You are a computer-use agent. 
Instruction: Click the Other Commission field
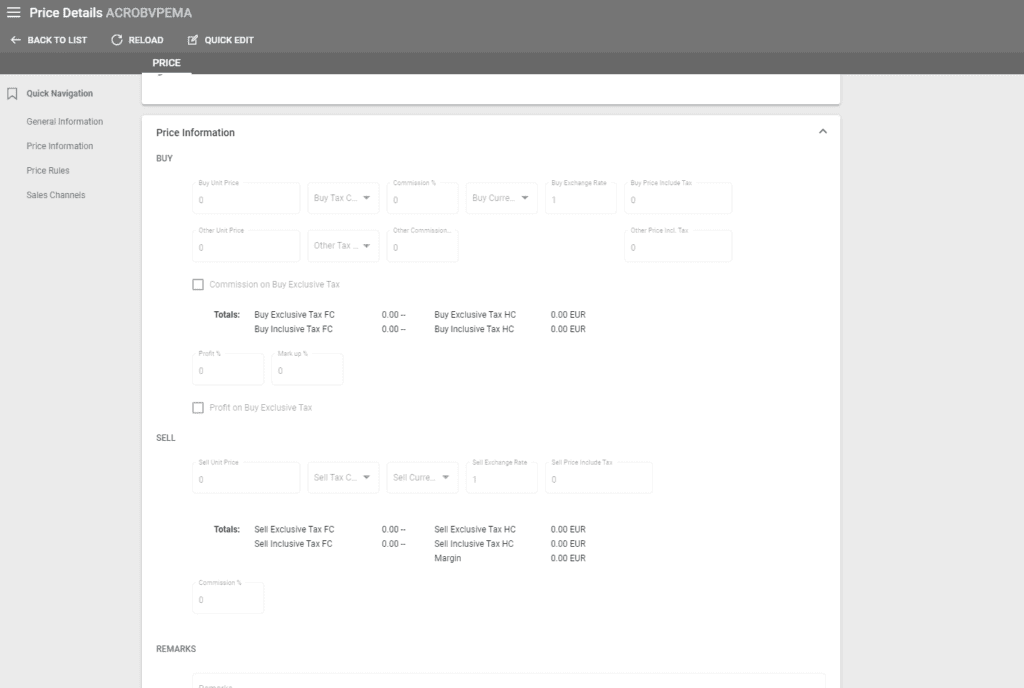pyautogui.click(x=423, y=246)
